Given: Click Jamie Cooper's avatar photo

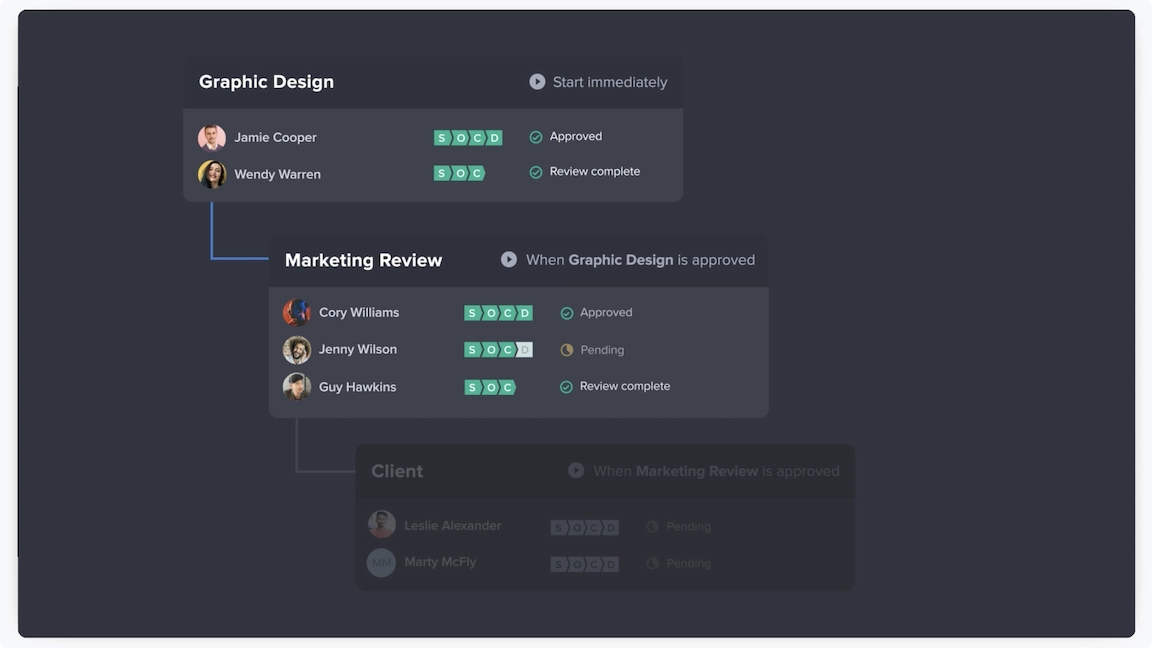Looking at the screenshot, I should (212, 137).
